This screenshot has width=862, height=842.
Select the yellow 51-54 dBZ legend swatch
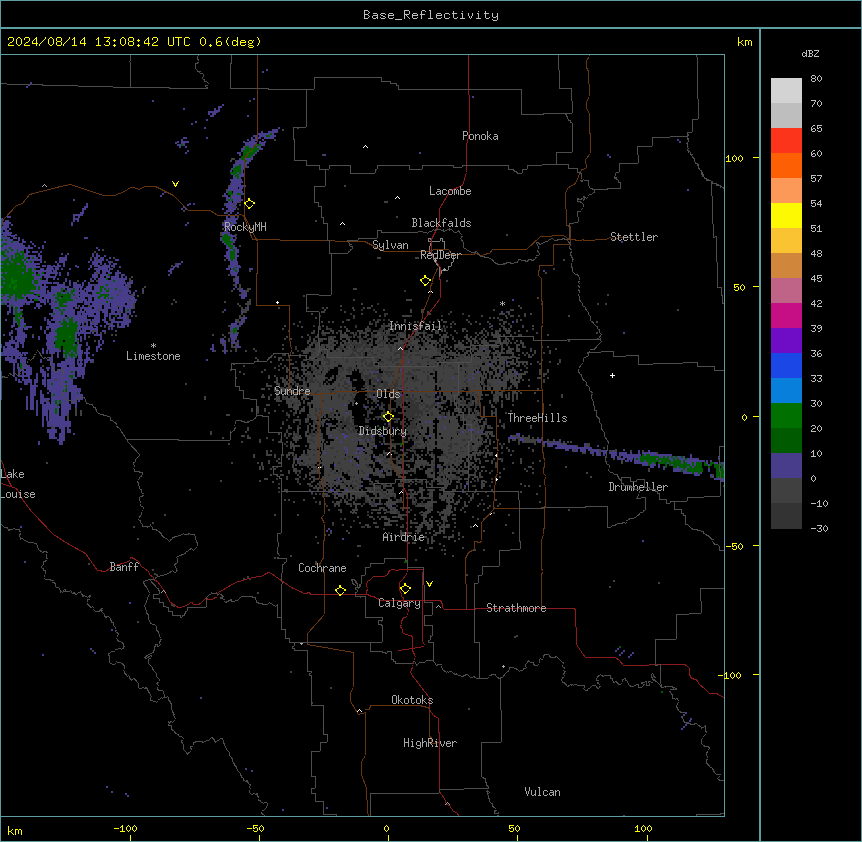pyautogui.click(x=786, y=215)
